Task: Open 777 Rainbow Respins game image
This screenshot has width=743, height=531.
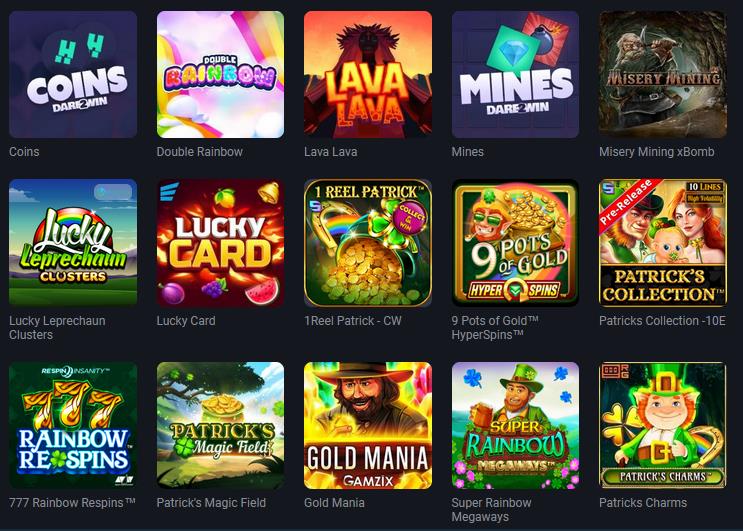Action: [73, 425]
